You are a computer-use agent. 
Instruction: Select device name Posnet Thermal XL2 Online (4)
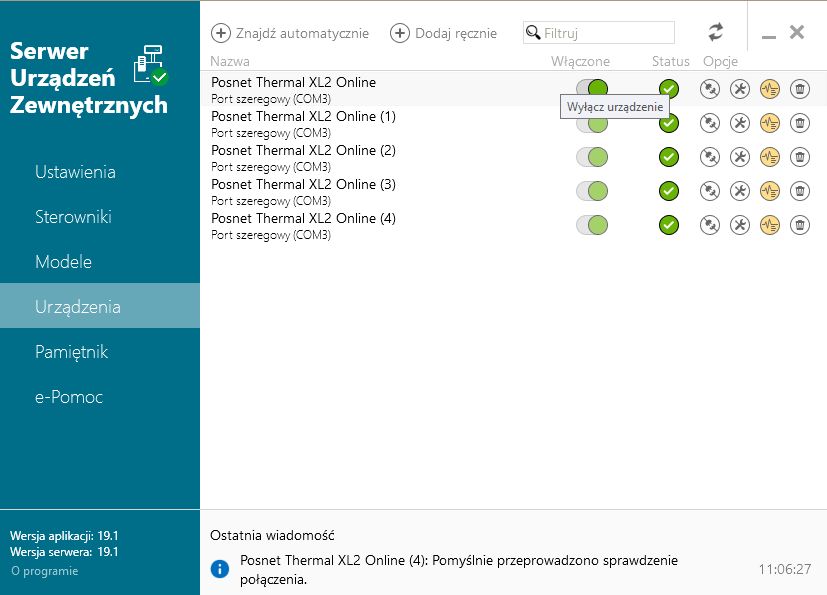303,218
